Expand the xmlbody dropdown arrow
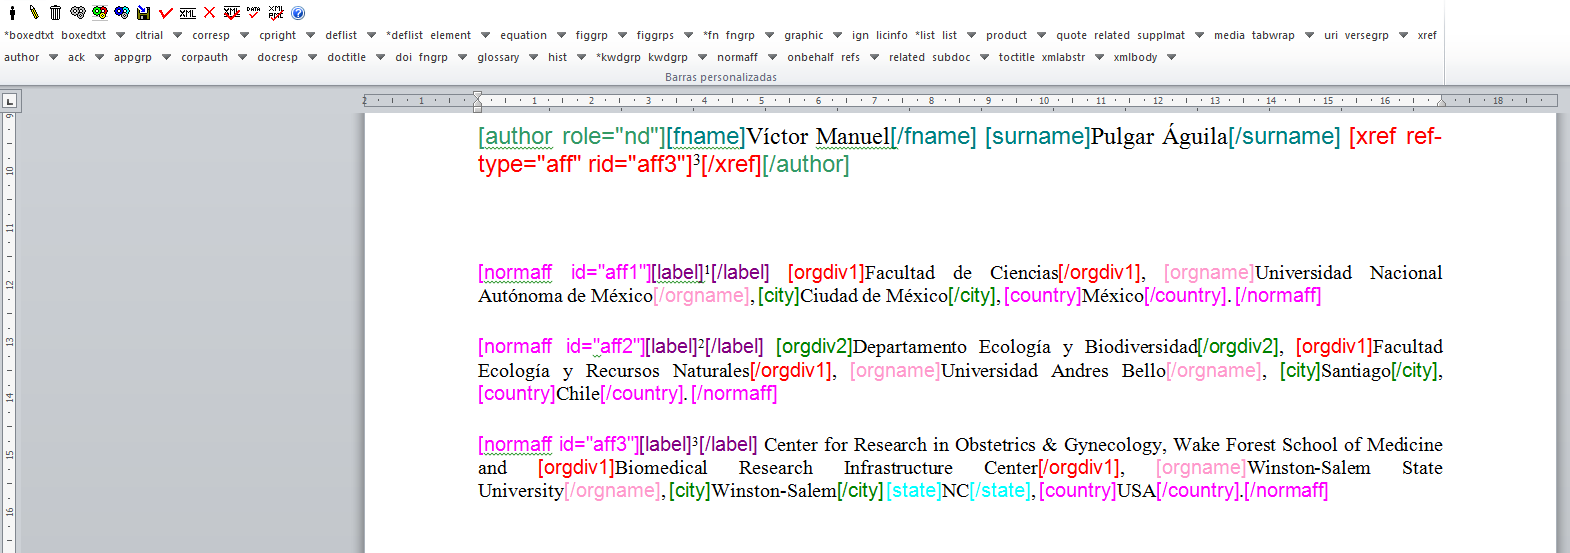1570x553 pixels. point(1171,57)
